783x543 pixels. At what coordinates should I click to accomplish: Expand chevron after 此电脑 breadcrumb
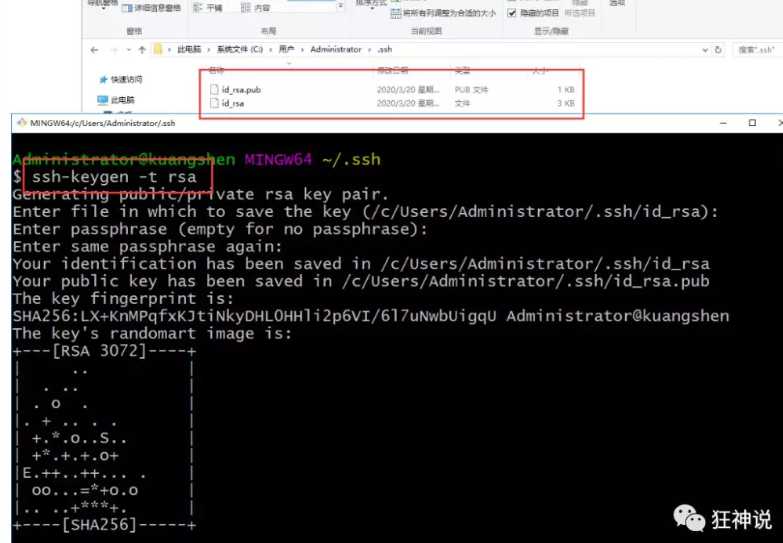pyautogui.click(x=209, y=49)
